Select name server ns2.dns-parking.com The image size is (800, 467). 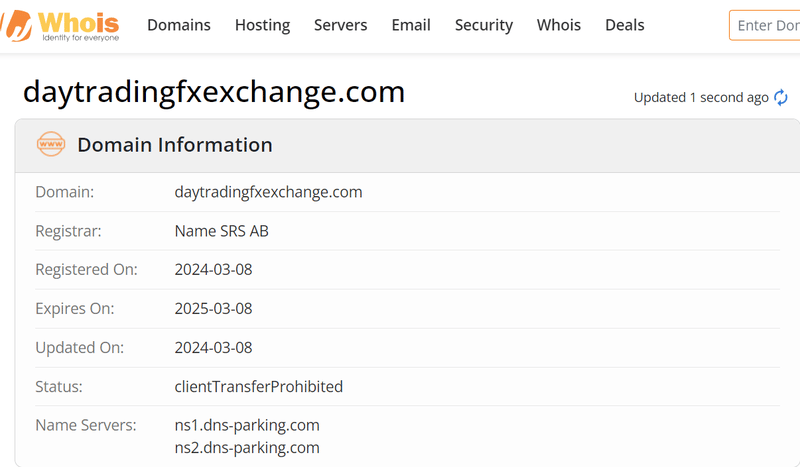[x=247, y=448]
